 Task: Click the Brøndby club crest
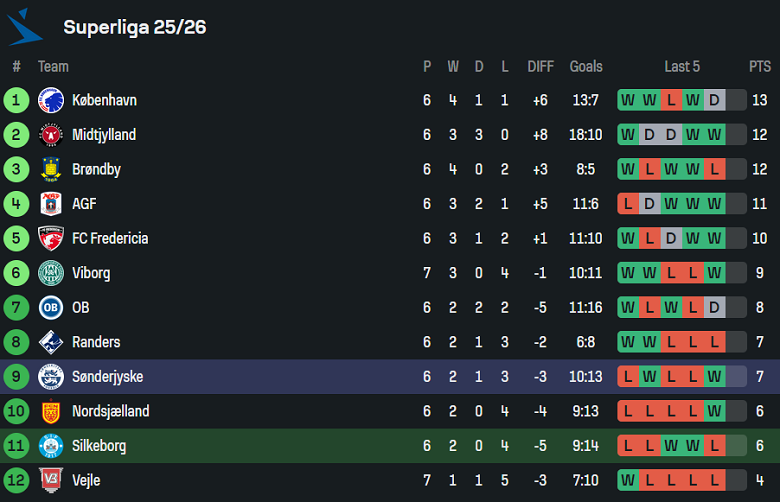50,169
